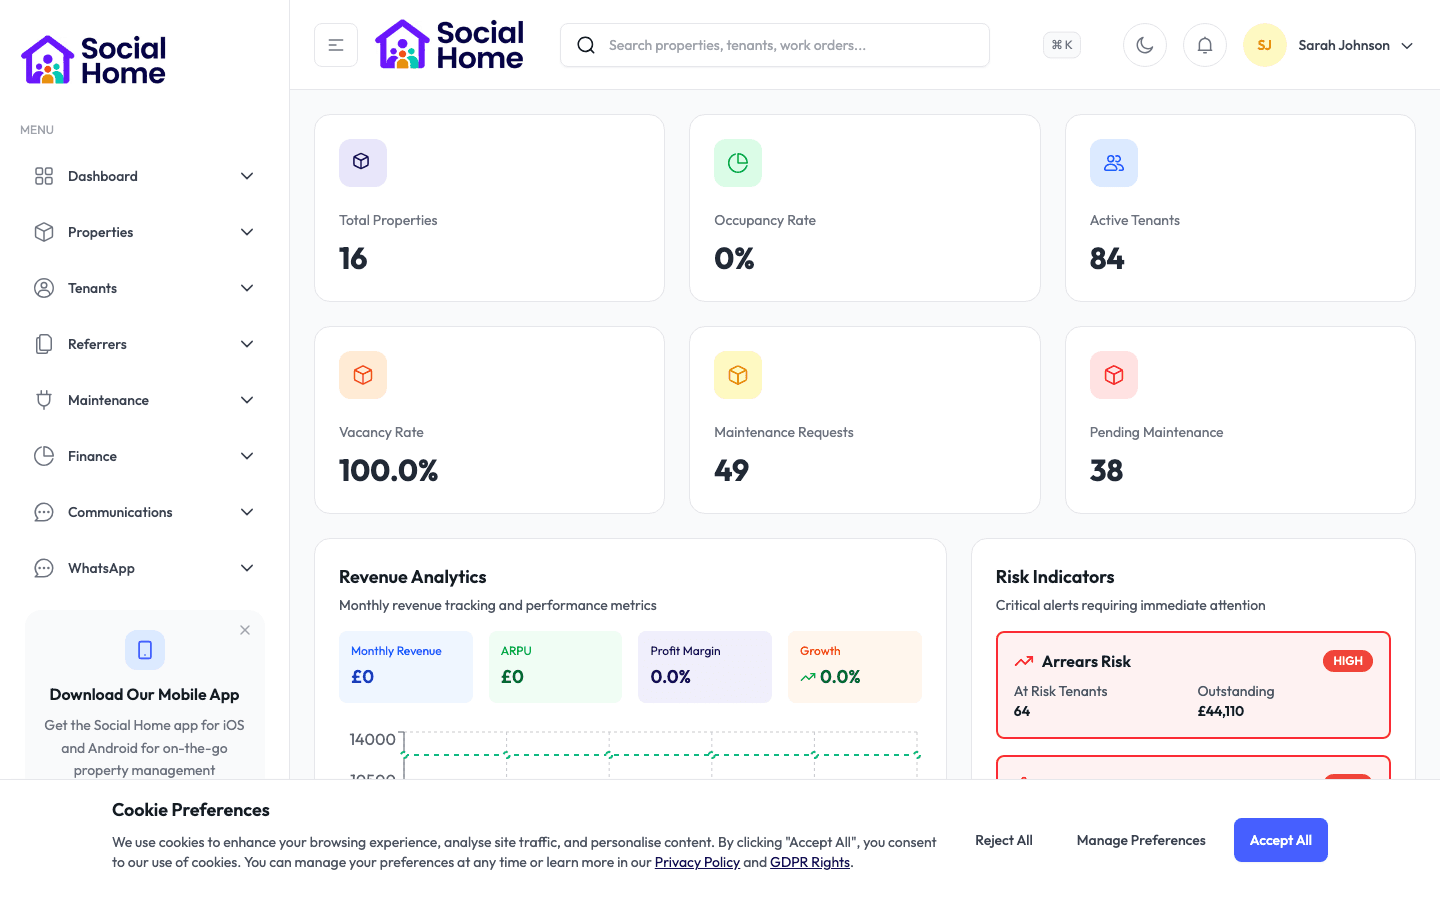Click the Growth metric card in Revenue Analytics
1440x900 pixels.
pyautogui.click(x=855, y=666)
